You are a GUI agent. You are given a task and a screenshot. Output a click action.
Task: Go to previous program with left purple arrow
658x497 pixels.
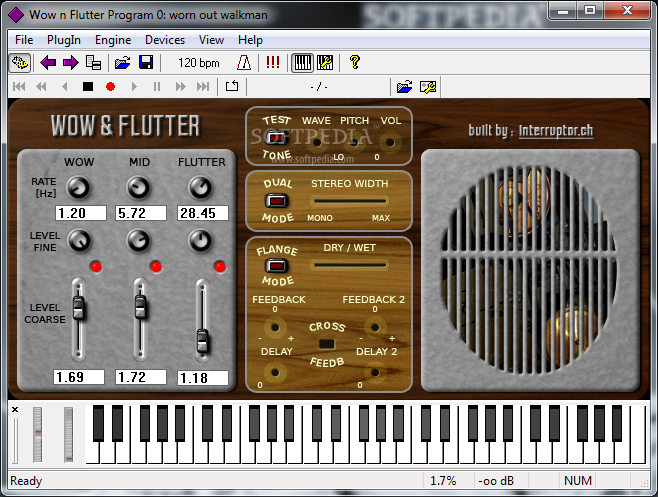[x=48, y=63]
